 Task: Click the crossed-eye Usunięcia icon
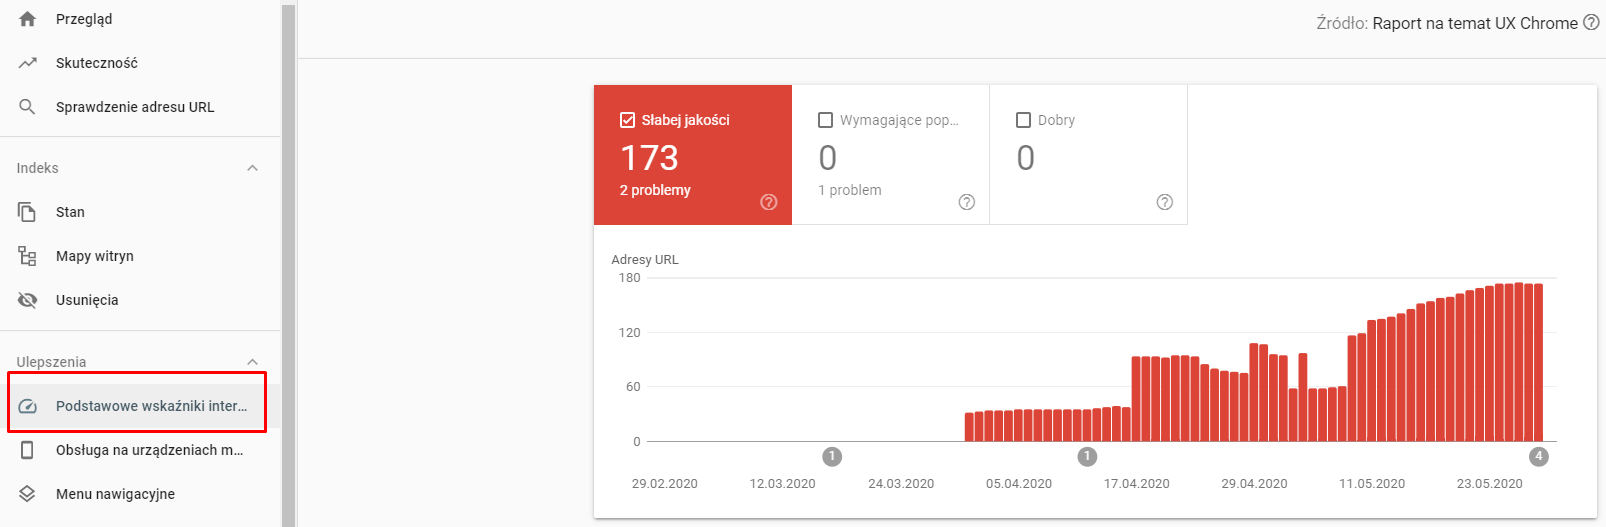pos(27,300)
